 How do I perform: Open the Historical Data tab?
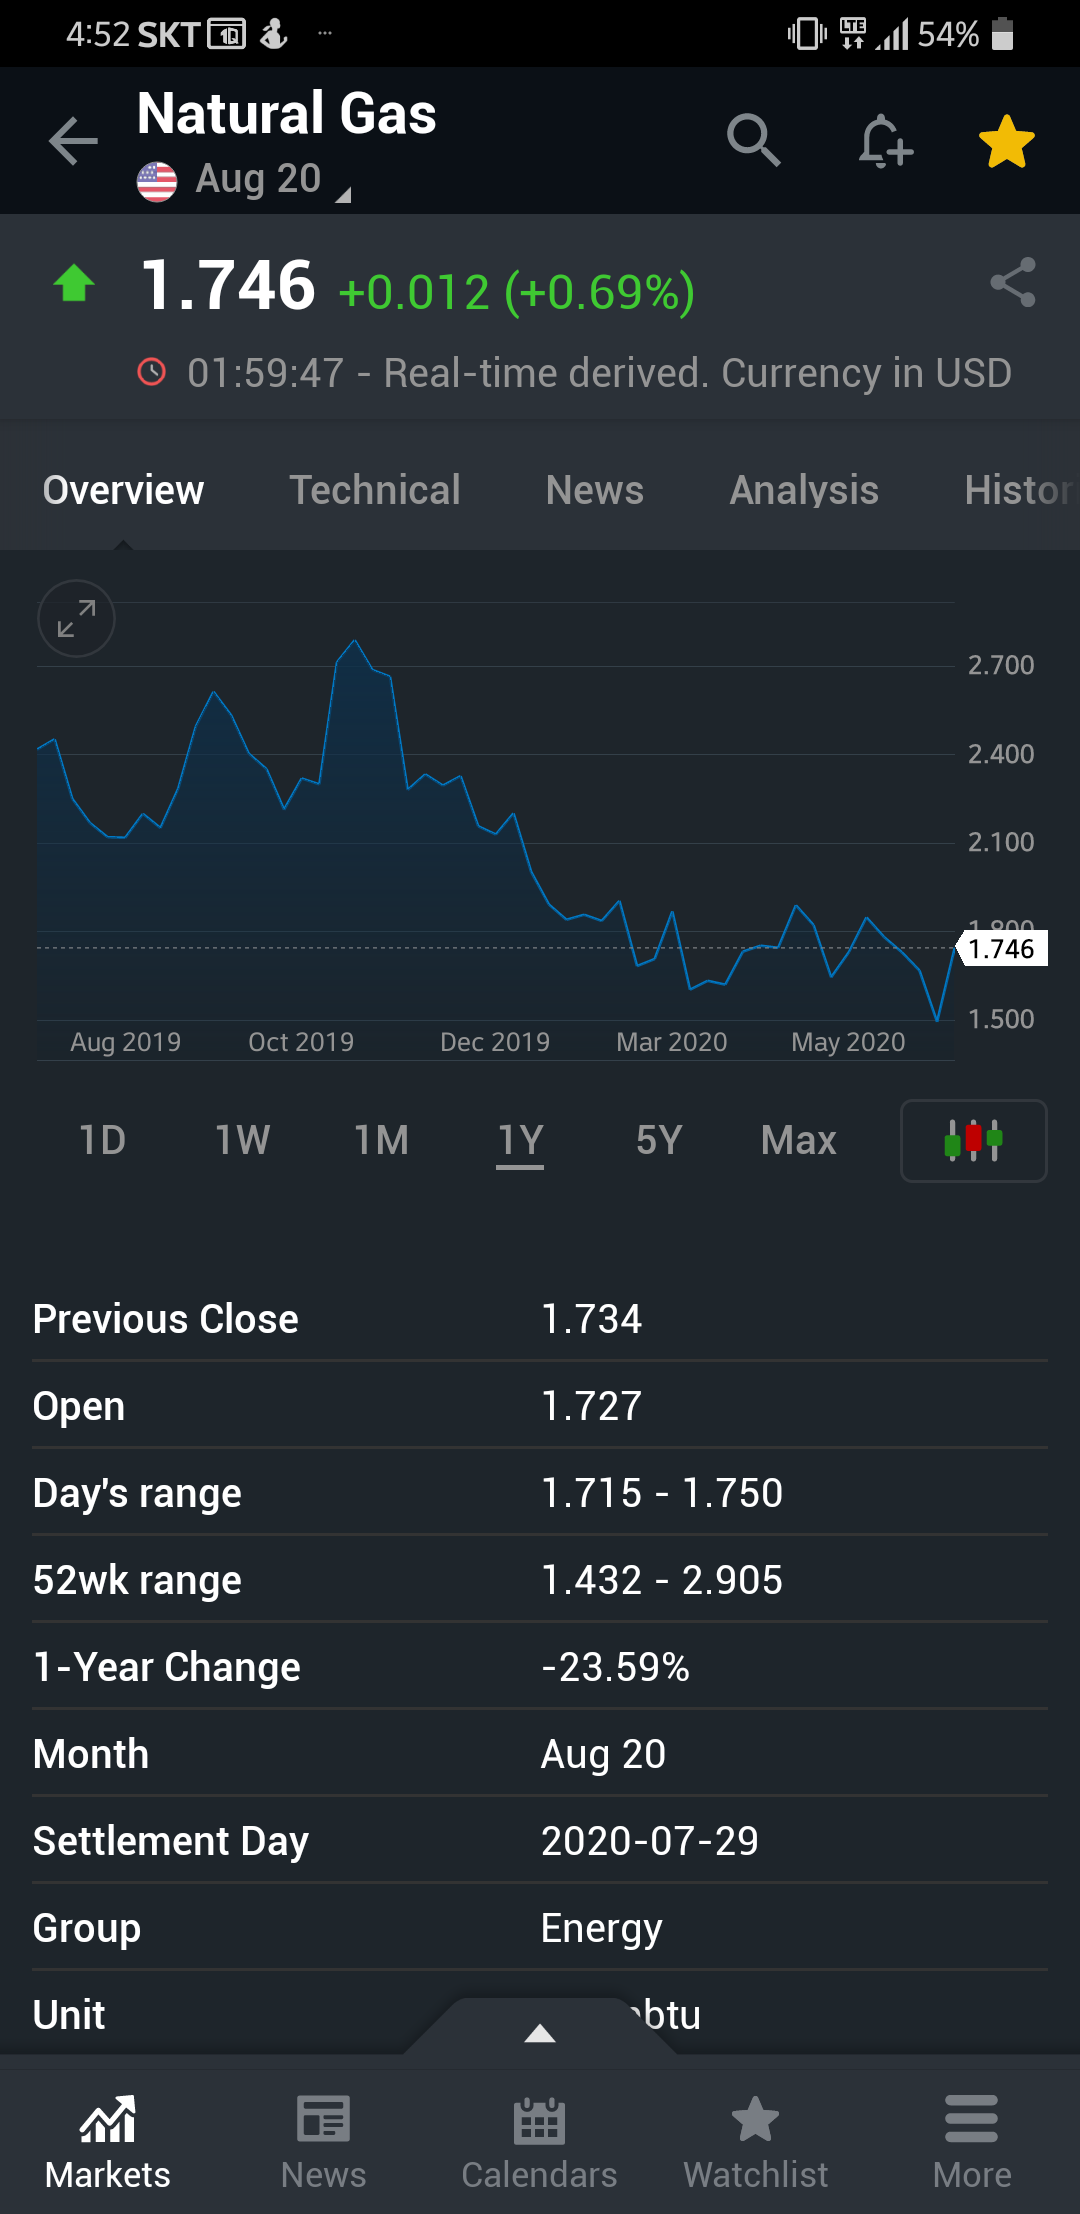tap(1020, 490)
